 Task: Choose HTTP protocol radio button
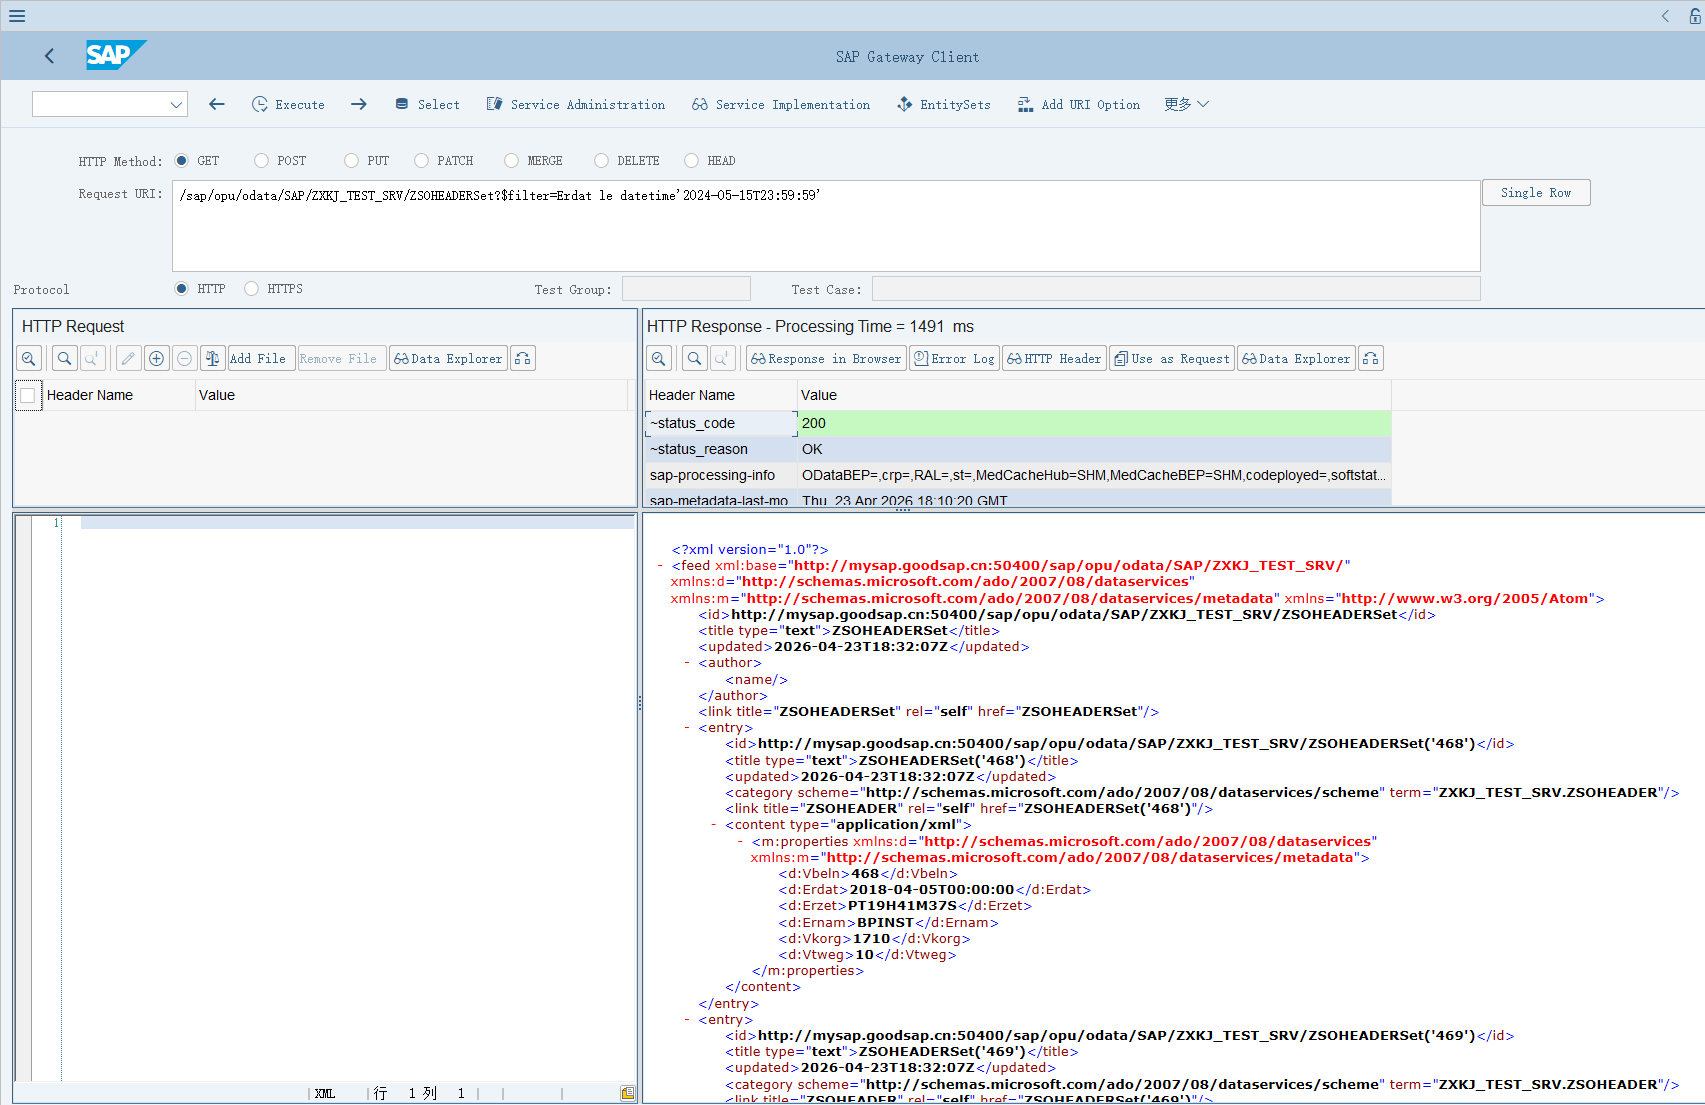181,288
